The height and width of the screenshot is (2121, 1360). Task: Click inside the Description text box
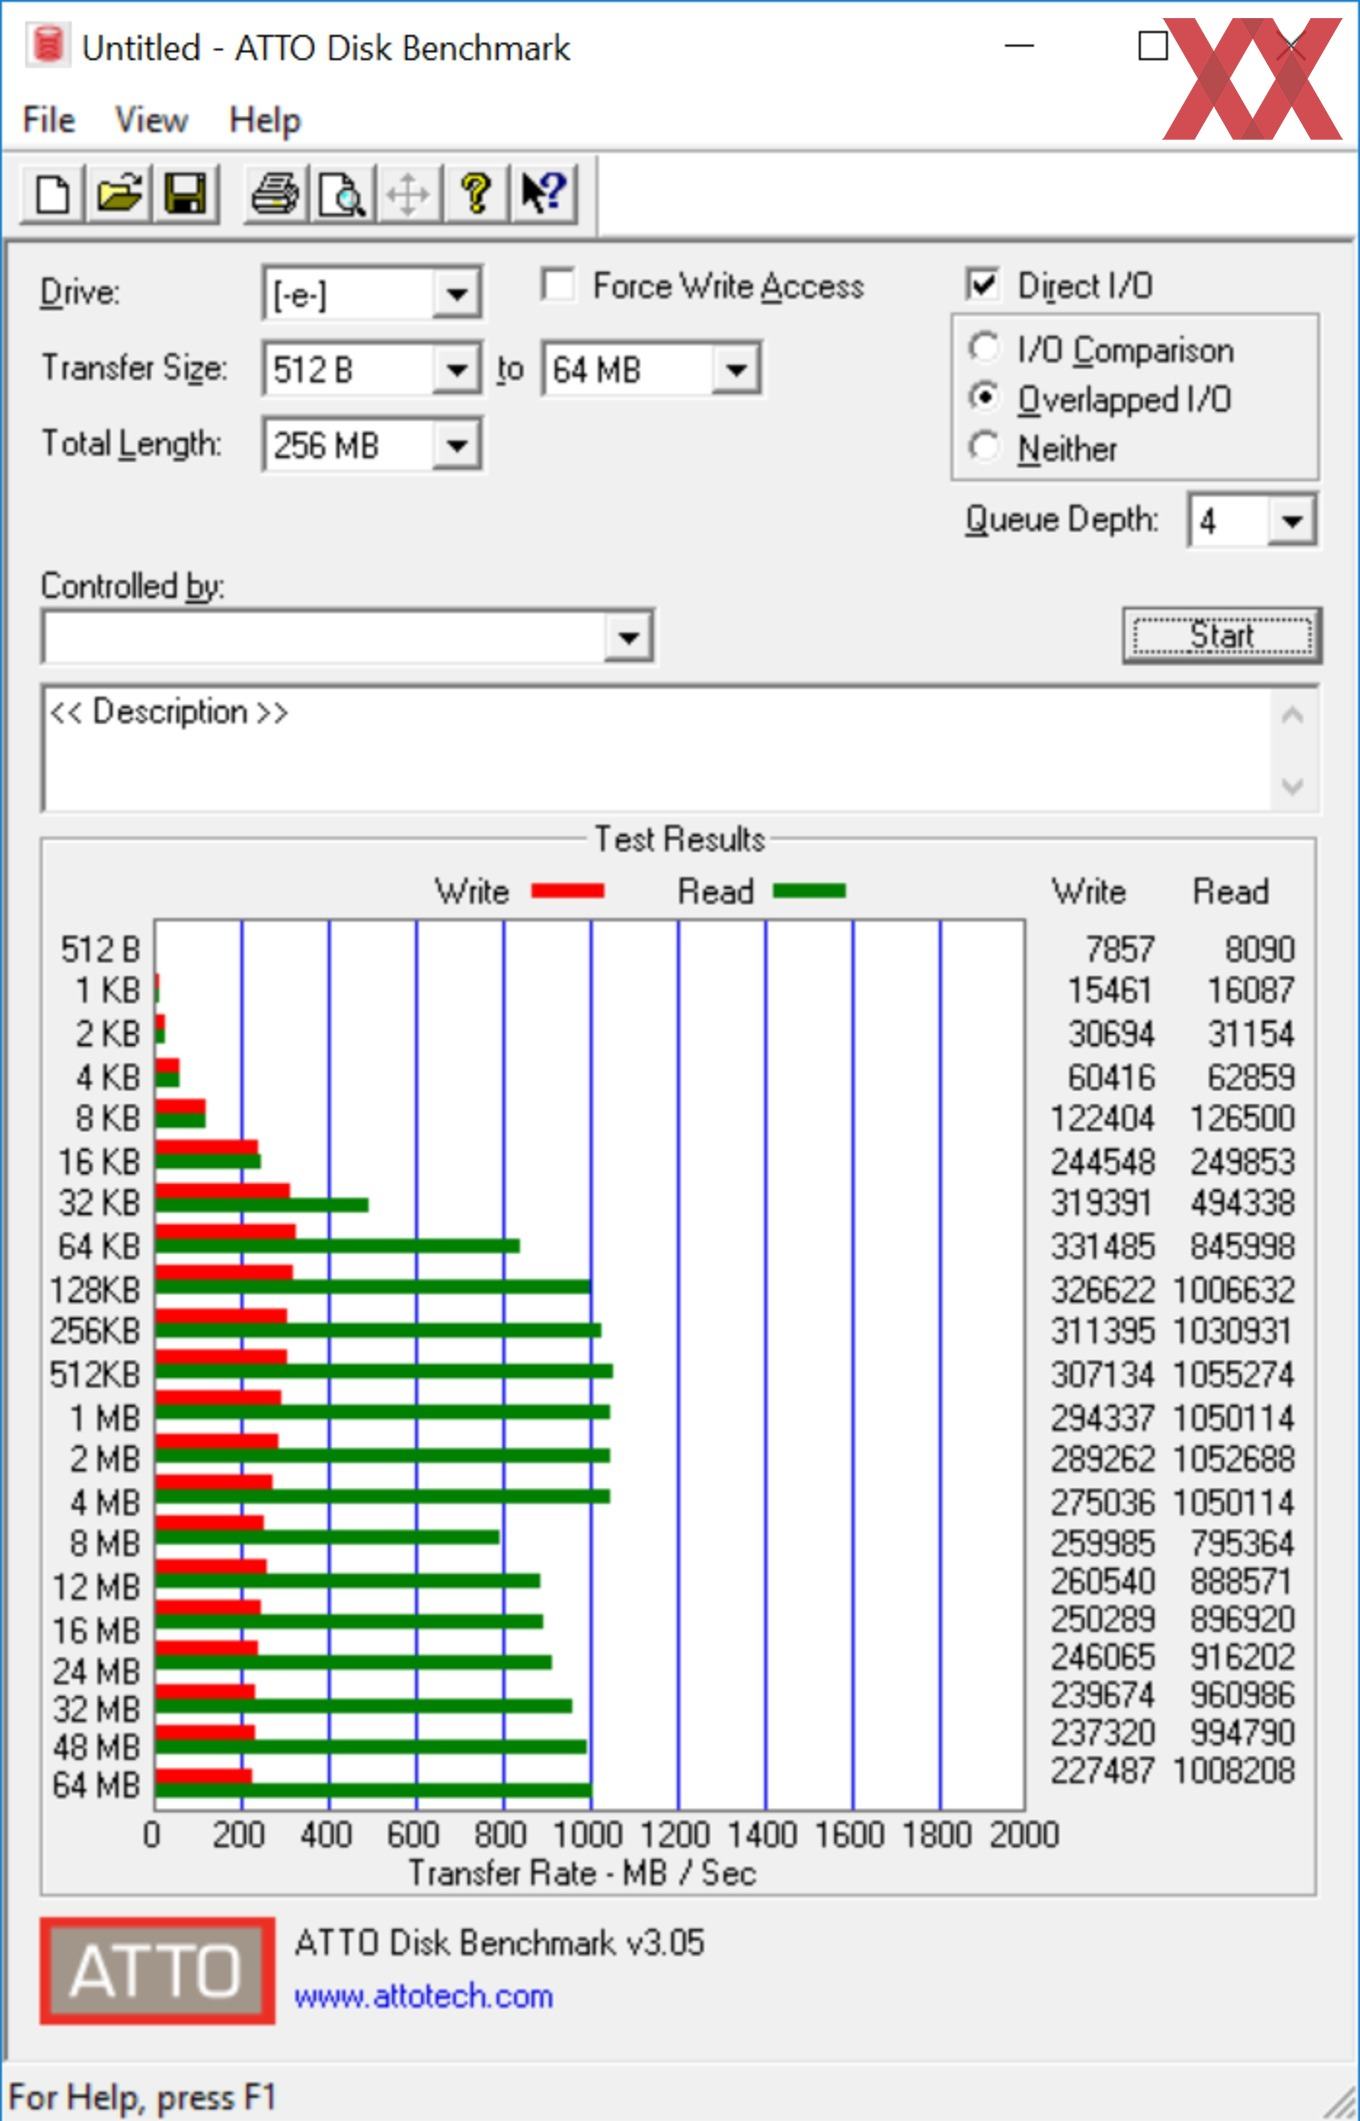pyautogui.click(x=655, y=748)
